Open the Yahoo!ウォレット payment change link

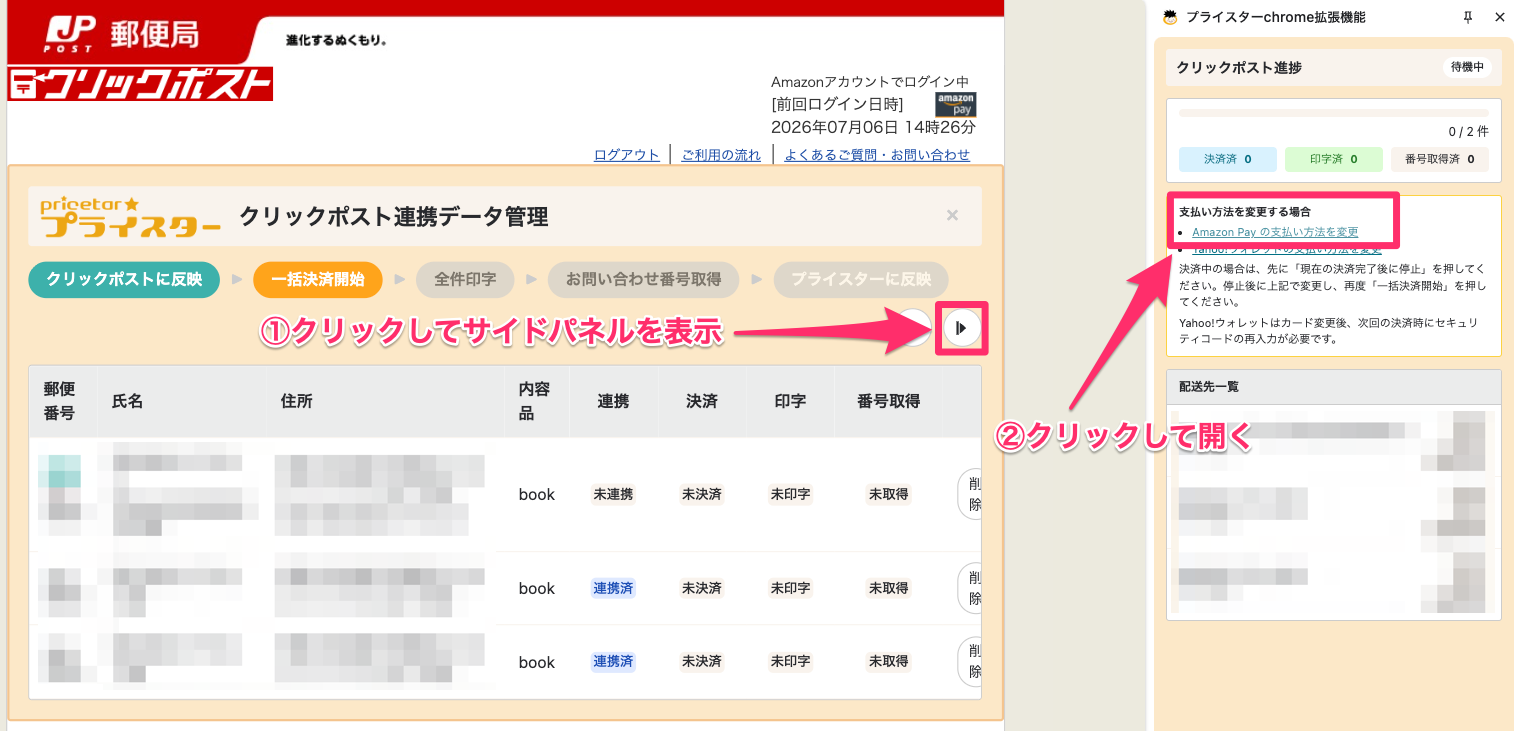coord(1287,249)
